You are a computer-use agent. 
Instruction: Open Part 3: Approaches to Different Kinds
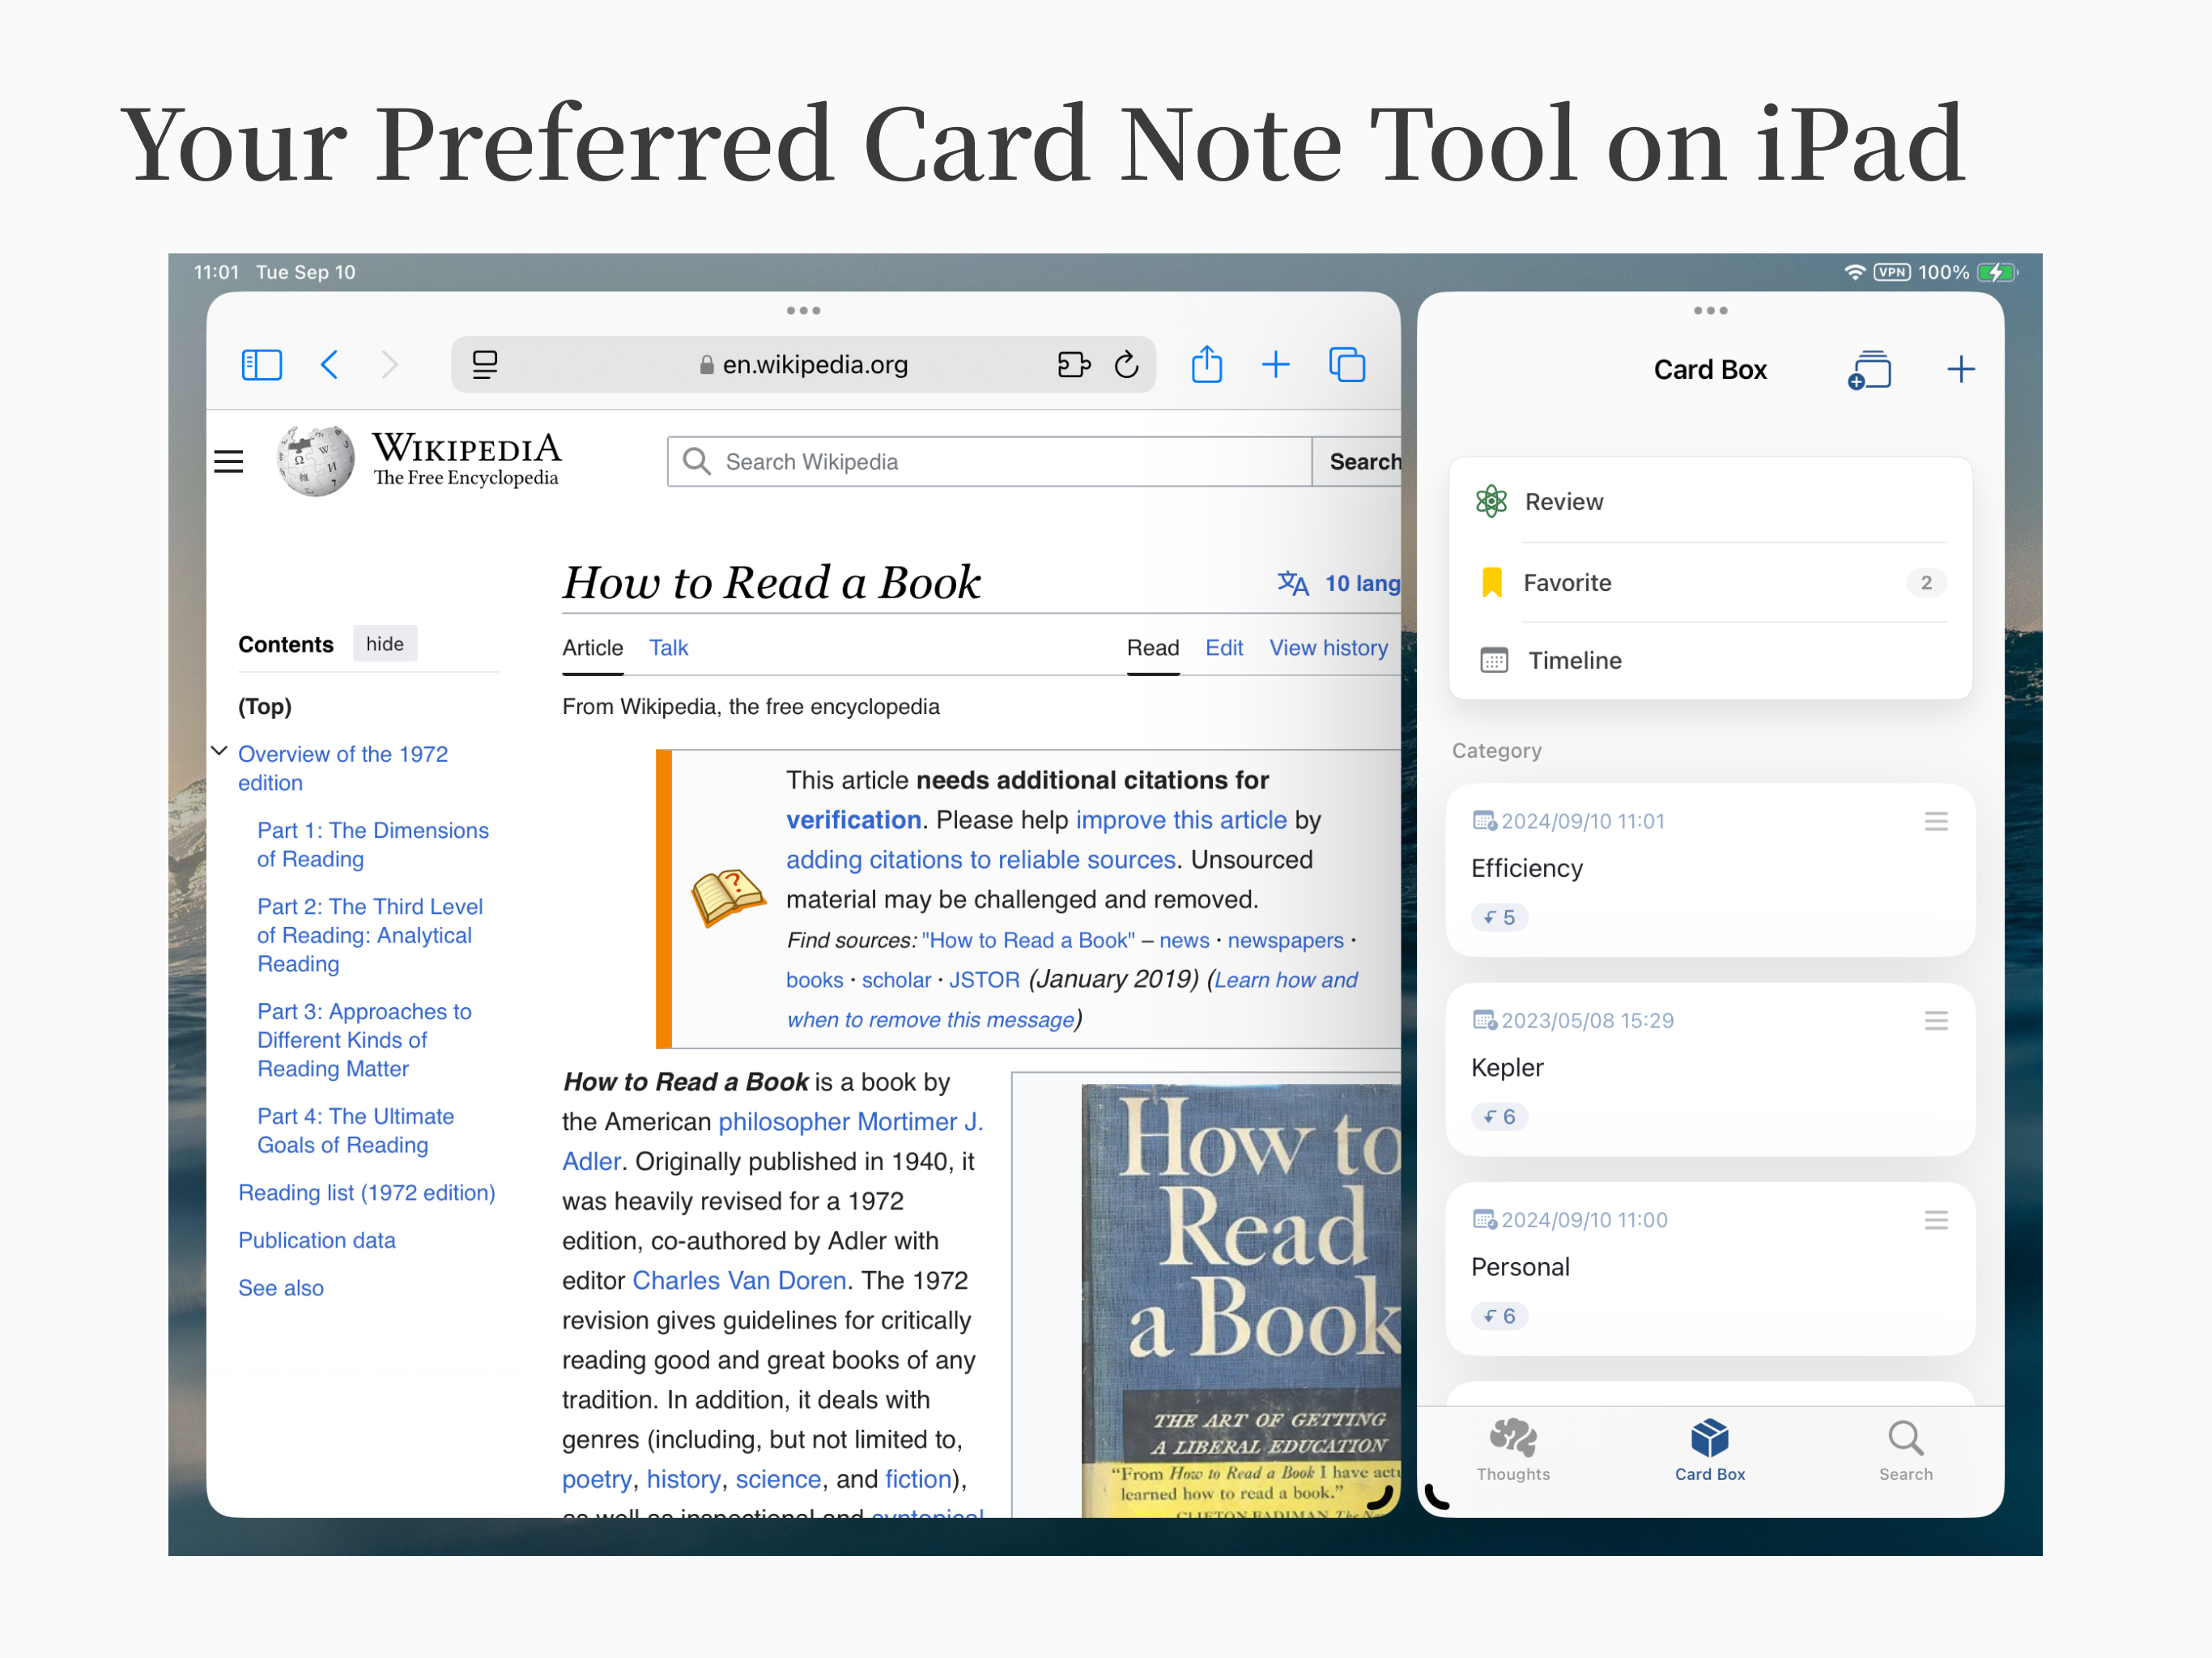tap(364, 1040)
